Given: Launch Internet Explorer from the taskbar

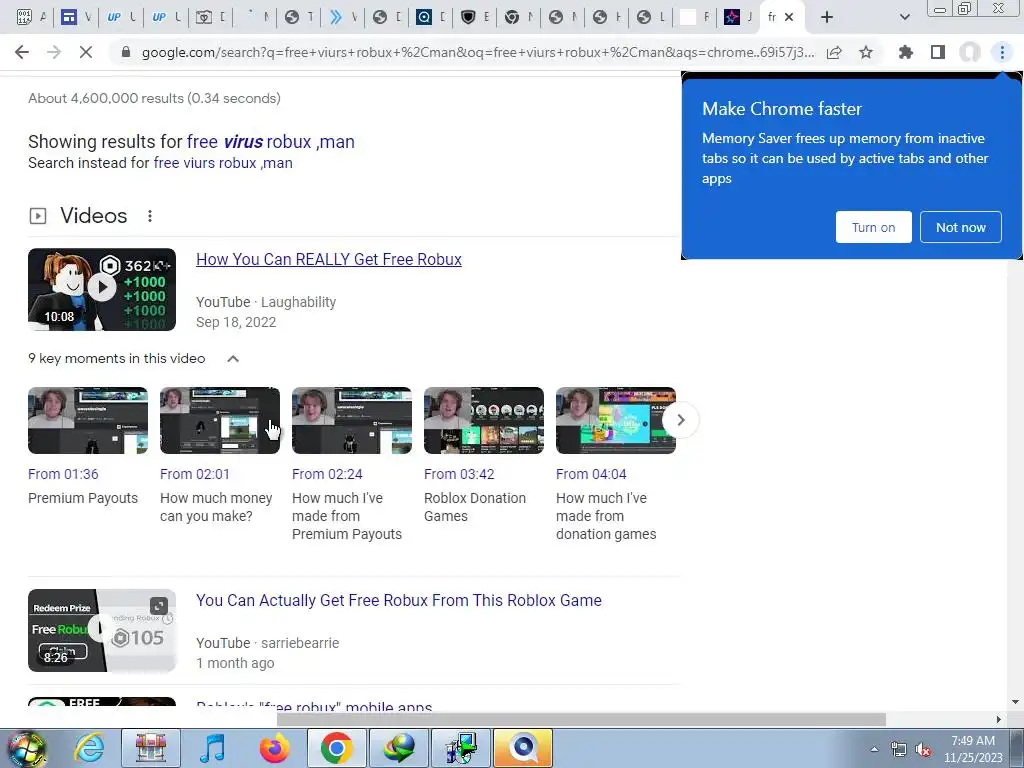Looking at the screenshot, I should 89,748.
